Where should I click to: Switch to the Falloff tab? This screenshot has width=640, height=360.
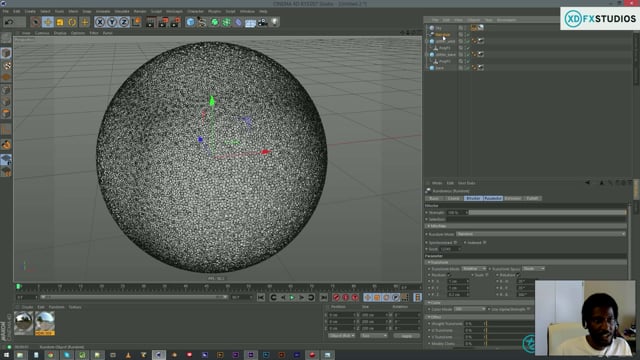[532, 198]
